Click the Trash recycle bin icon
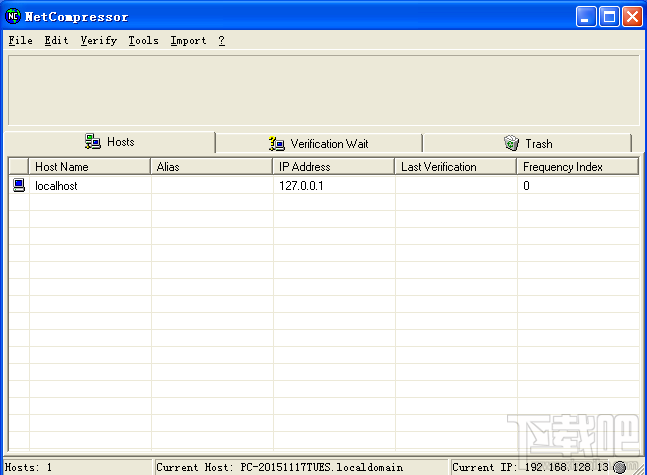This screenshot has width=647, height=475. (512, 143)
